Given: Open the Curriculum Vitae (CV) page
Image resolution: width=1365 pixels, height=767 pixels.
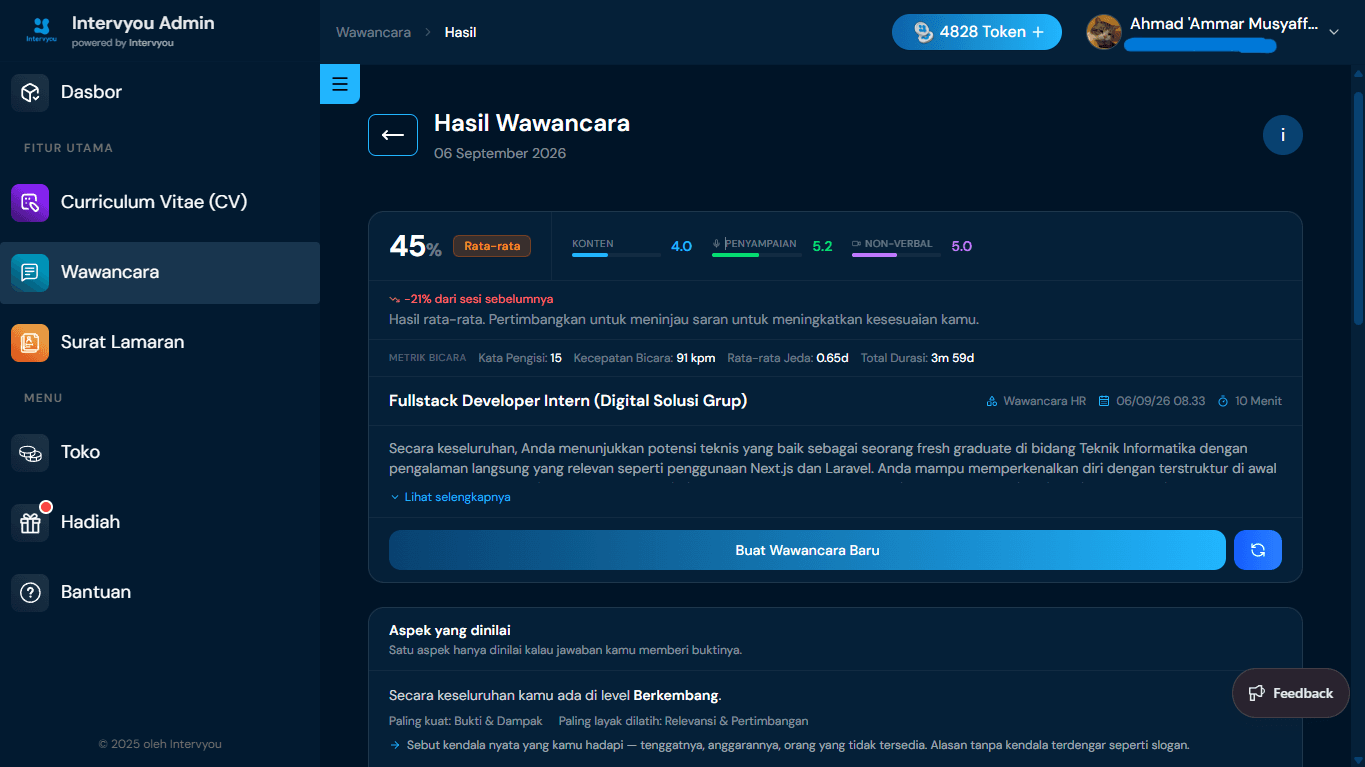Looking at the screenshot, I should [160, 202].
